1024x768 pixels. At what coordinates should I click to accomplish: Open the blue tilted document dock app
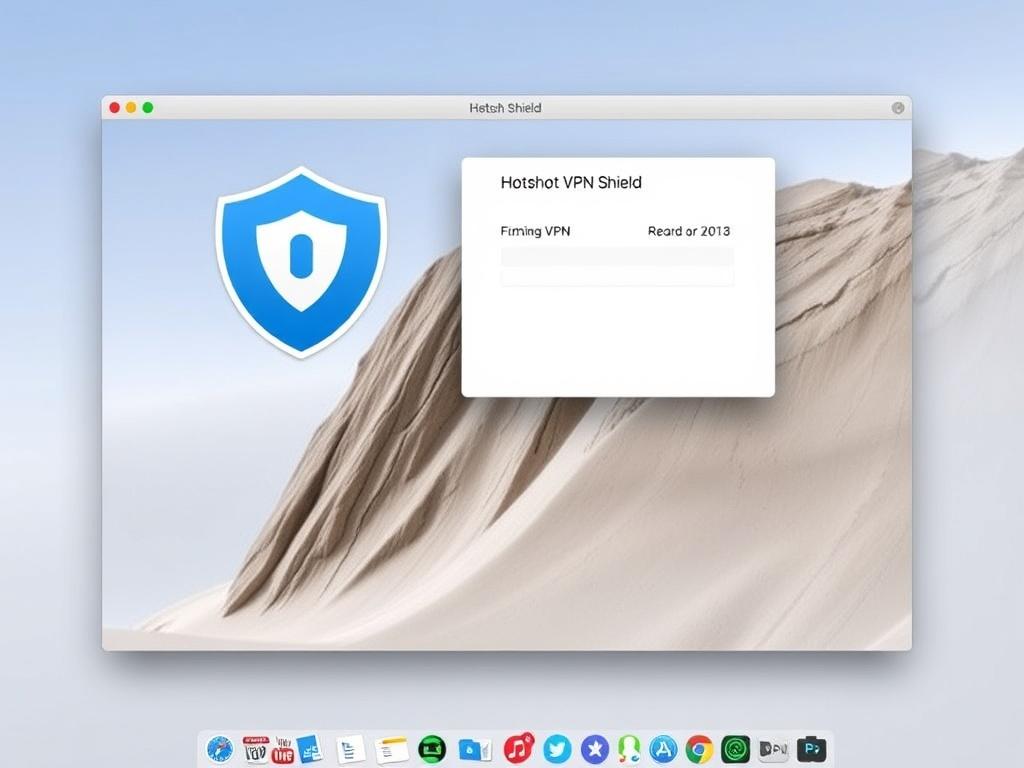[x=310, y=749]
